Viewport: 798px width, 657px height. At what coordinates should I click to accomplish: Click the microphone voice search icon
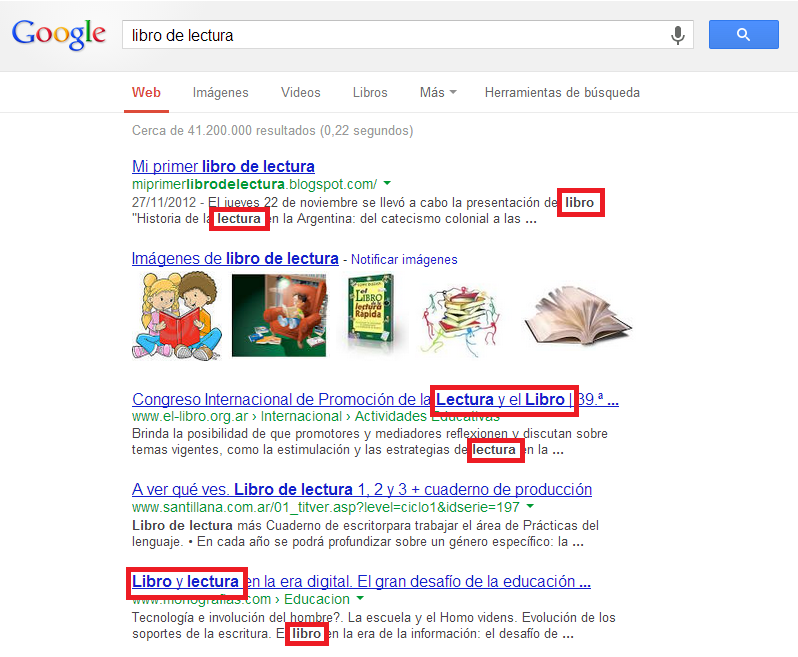tap(677, 35)
